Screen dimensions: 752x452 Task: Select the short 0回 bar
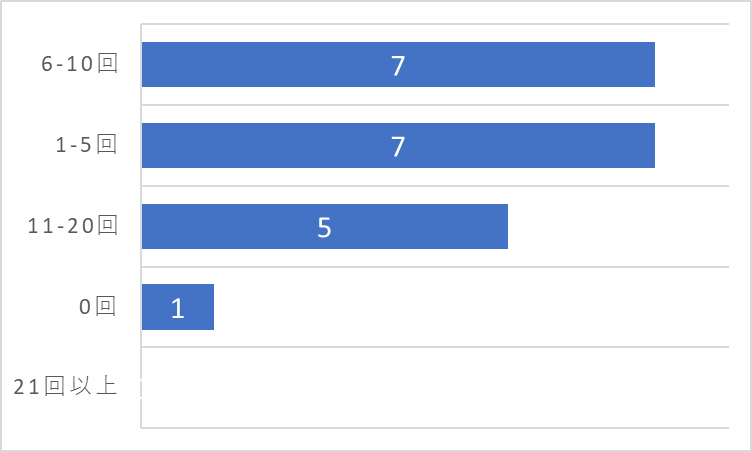coord(178,307)
